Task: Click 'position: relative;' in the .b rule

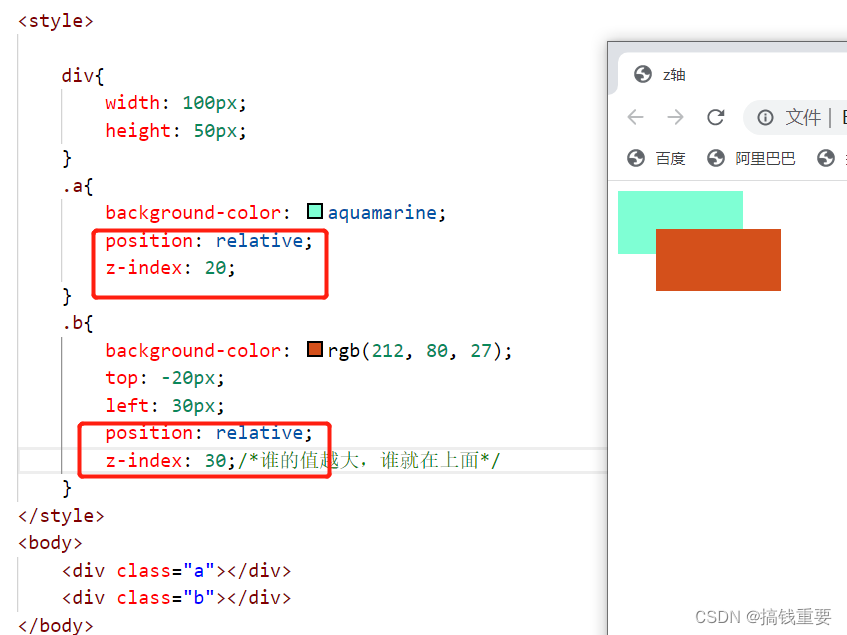Action: [209, 433]
